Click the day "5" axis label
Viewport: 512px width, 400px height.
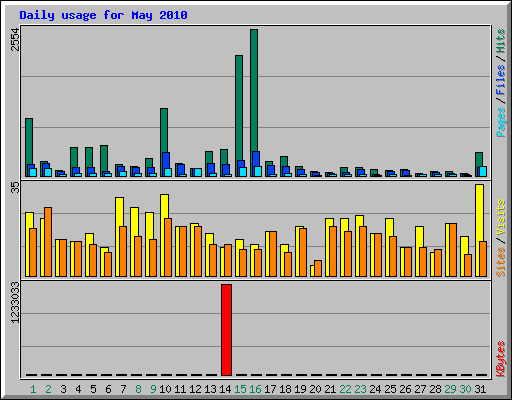click(93, 389)
